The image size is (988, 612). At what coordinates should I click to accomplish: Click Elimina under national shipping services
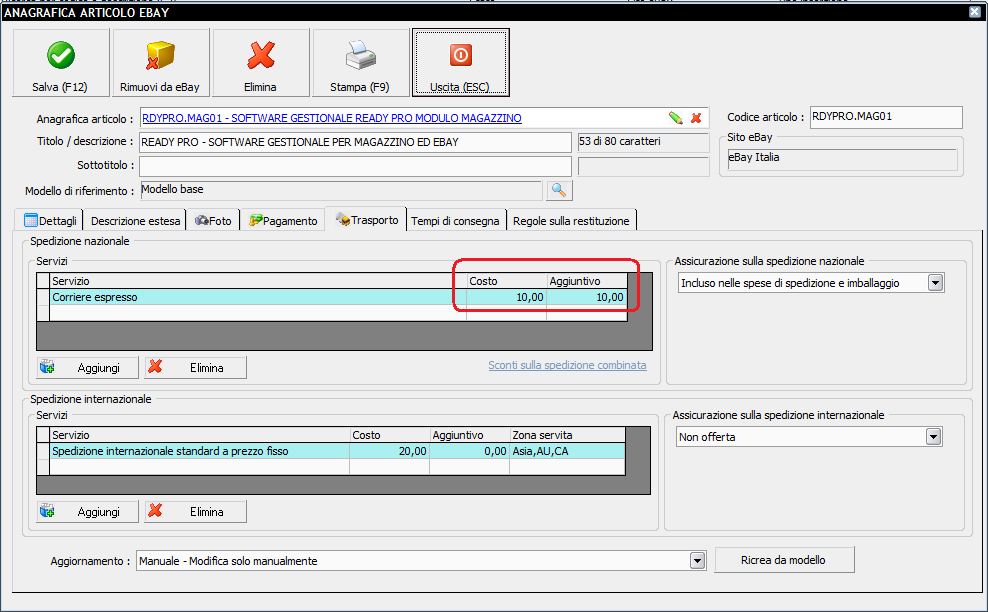click(x=195, y=367)
